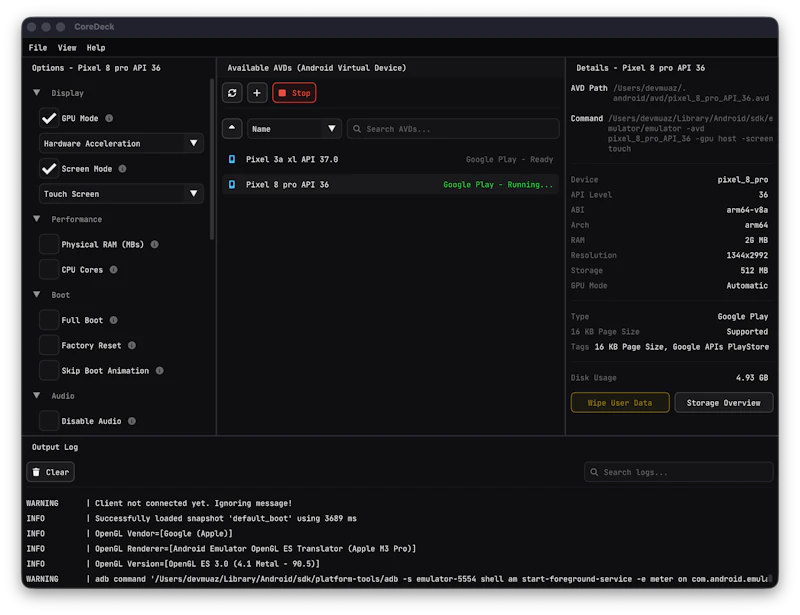Toggle sort direction arrow button

(x=232, y=129)
